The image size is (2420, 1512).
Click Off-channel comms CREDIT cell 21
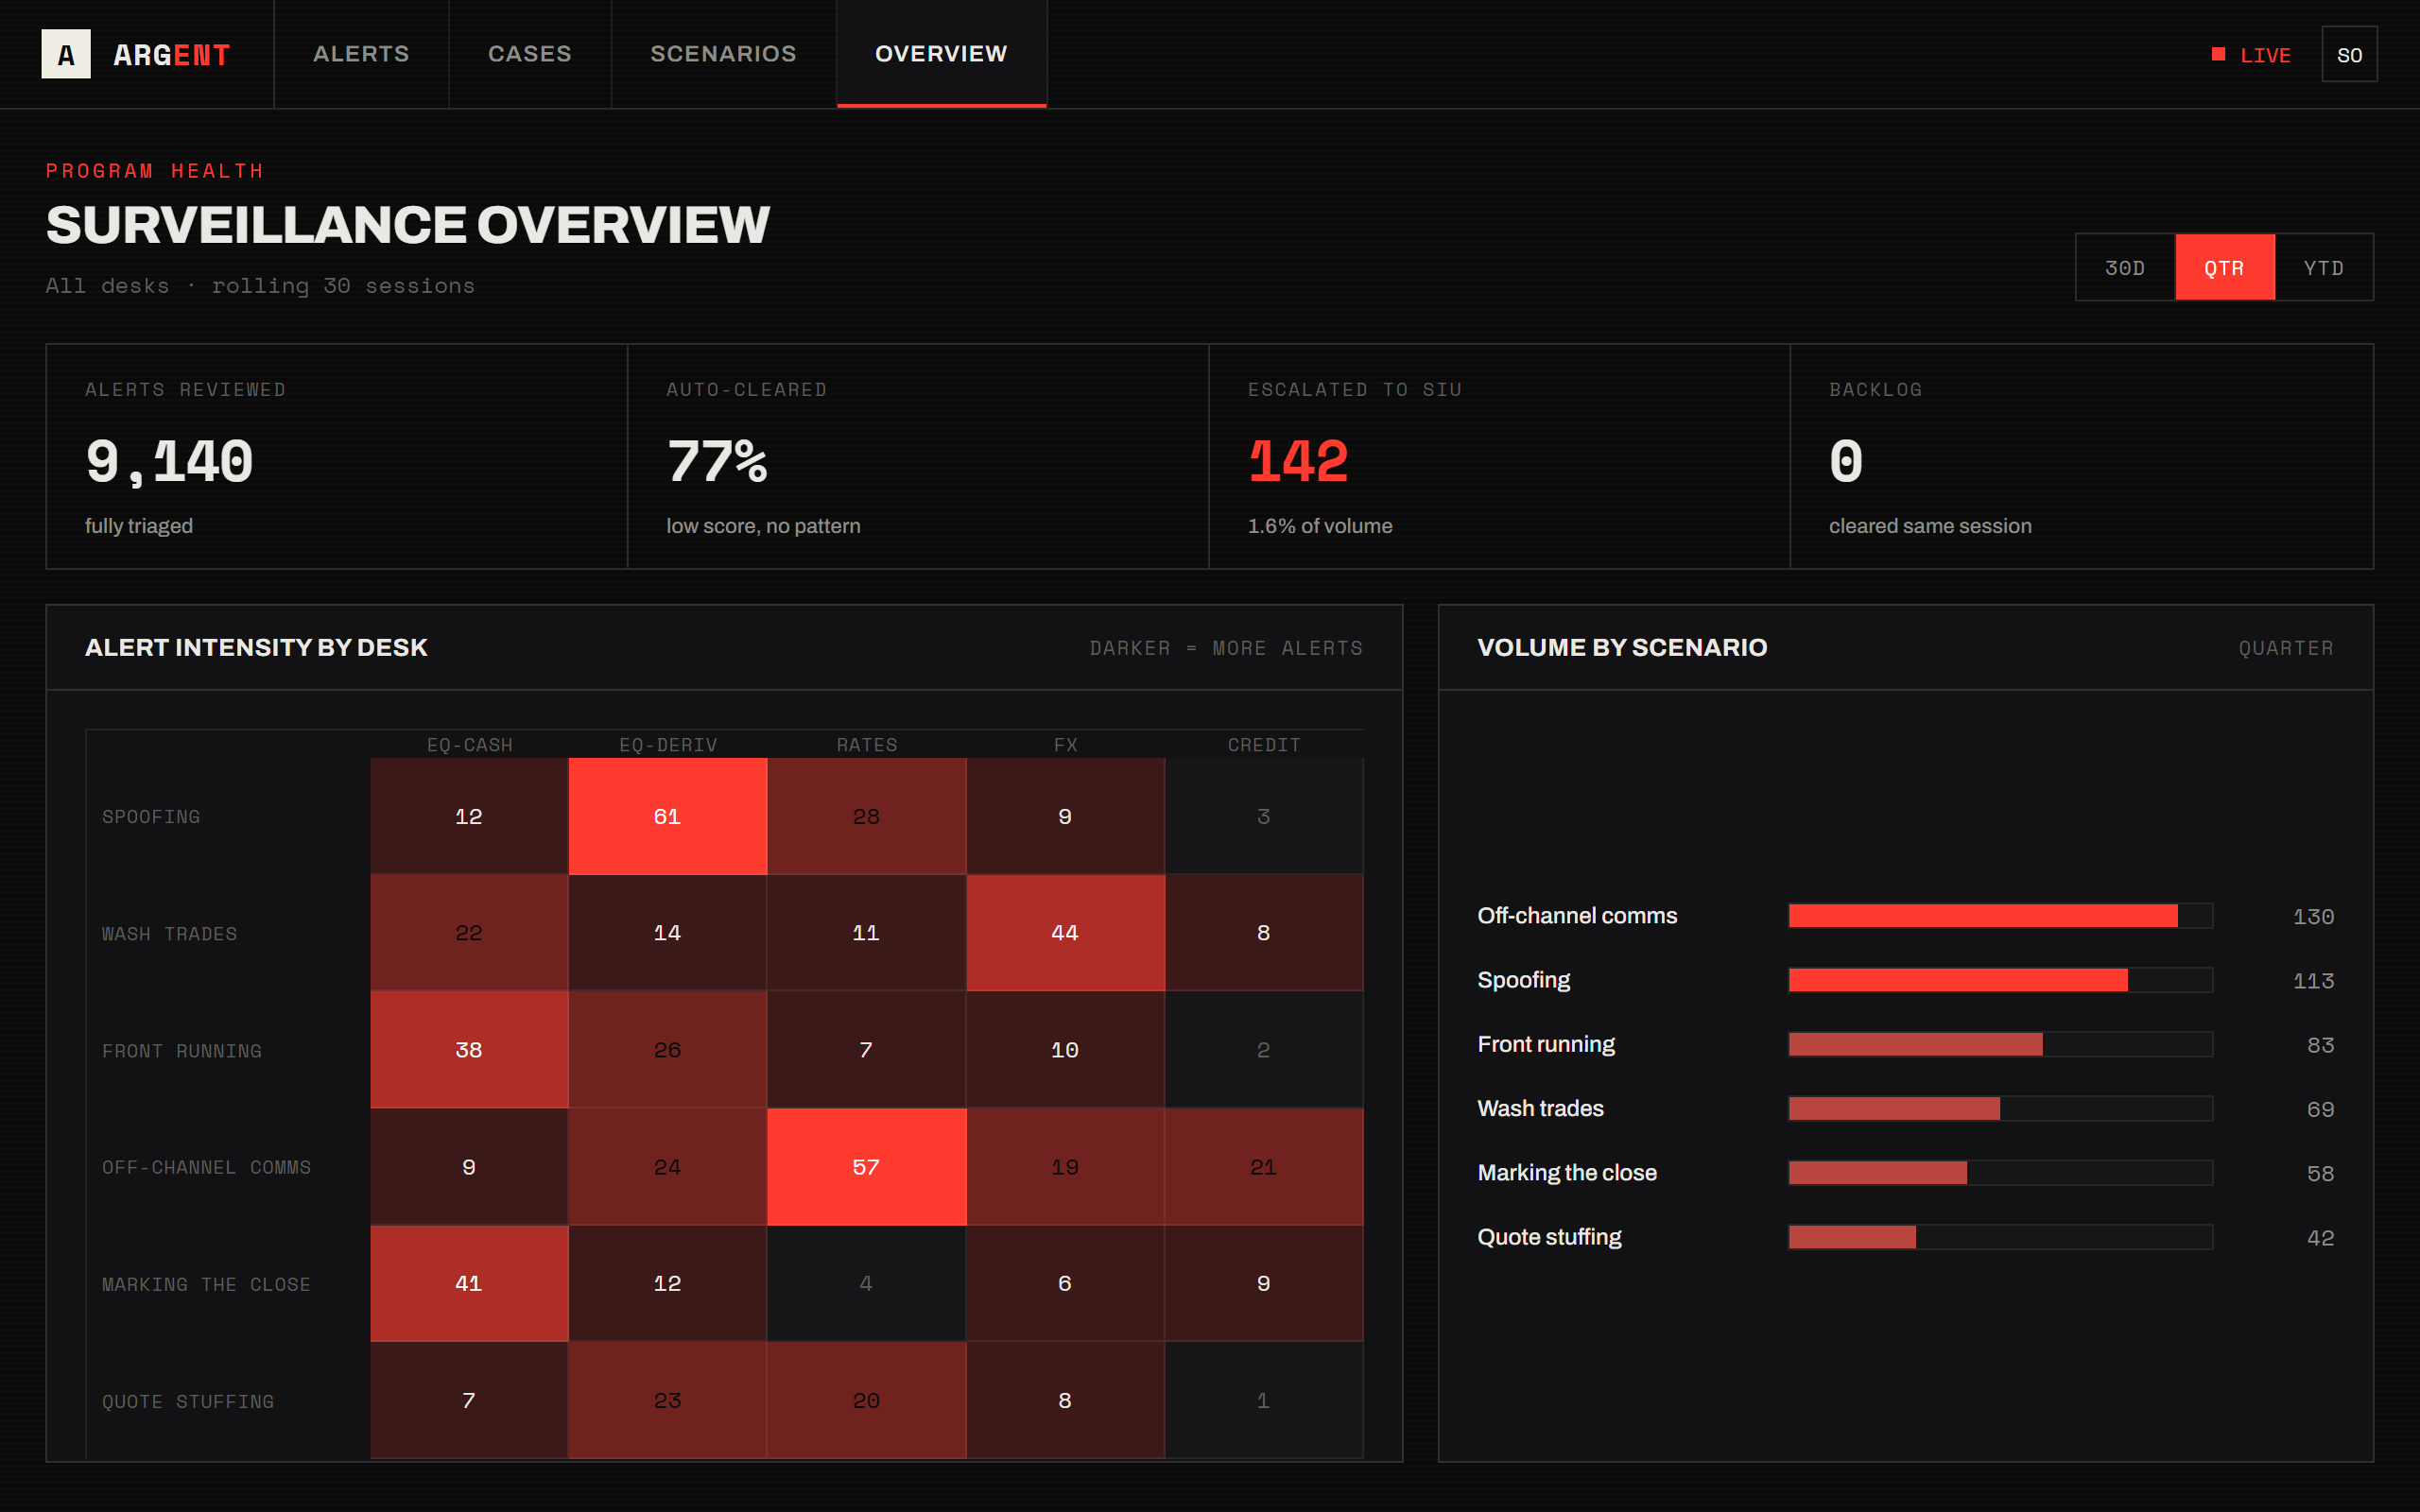[x=1264, y=1167]
